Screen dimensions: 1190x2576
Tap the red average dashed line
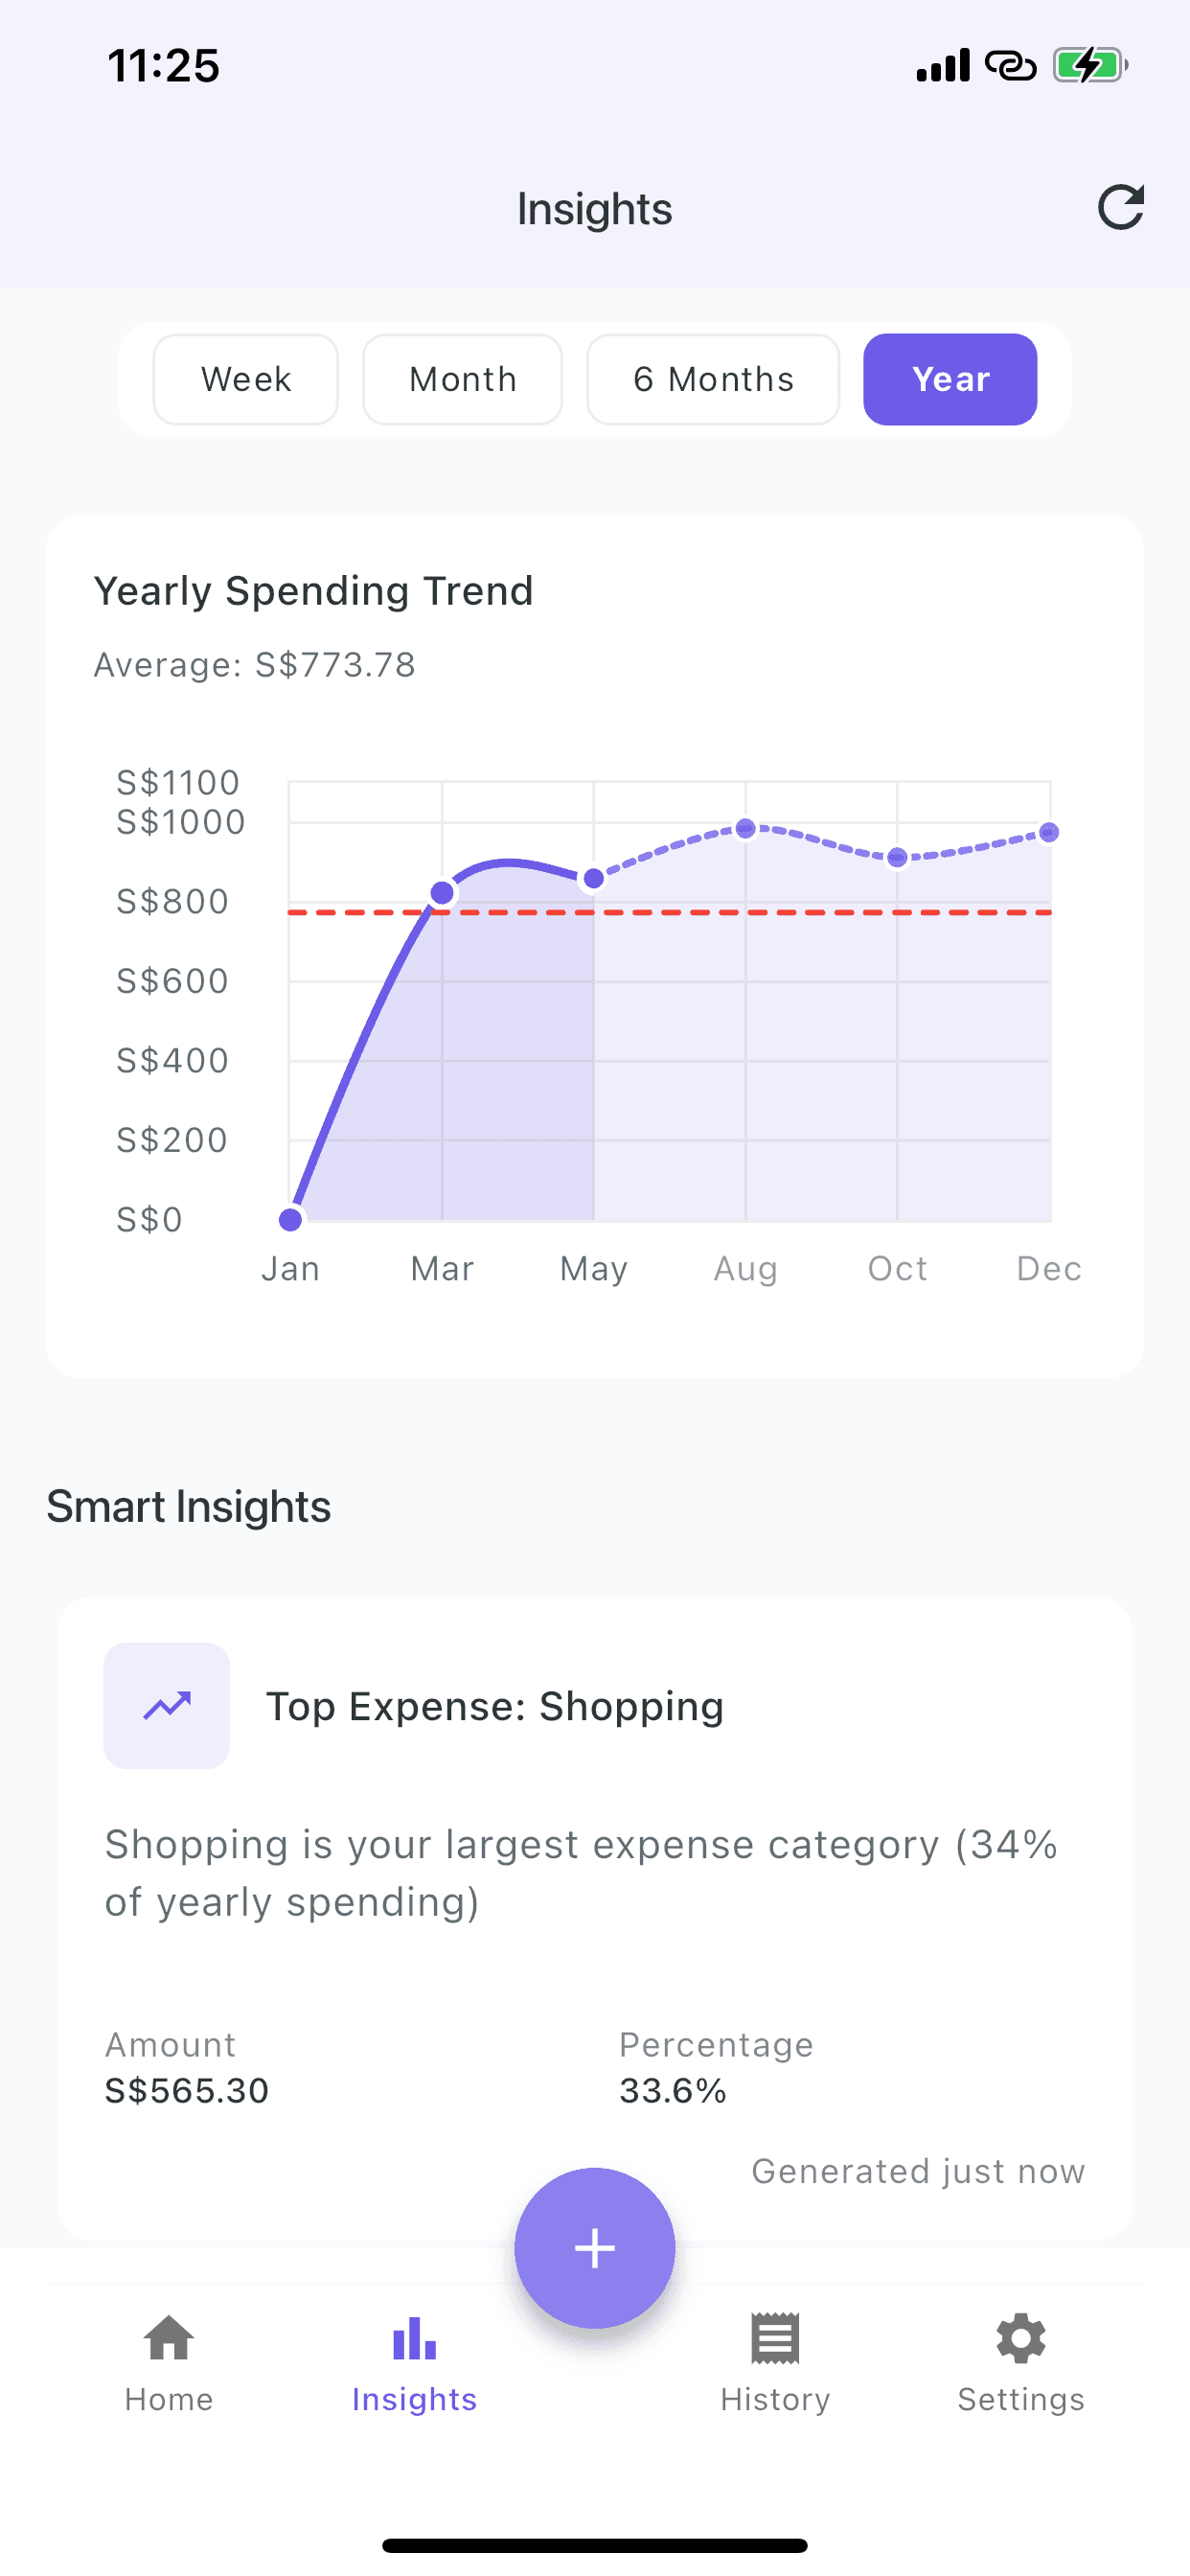pyautogui.click(x=670, y=913)
